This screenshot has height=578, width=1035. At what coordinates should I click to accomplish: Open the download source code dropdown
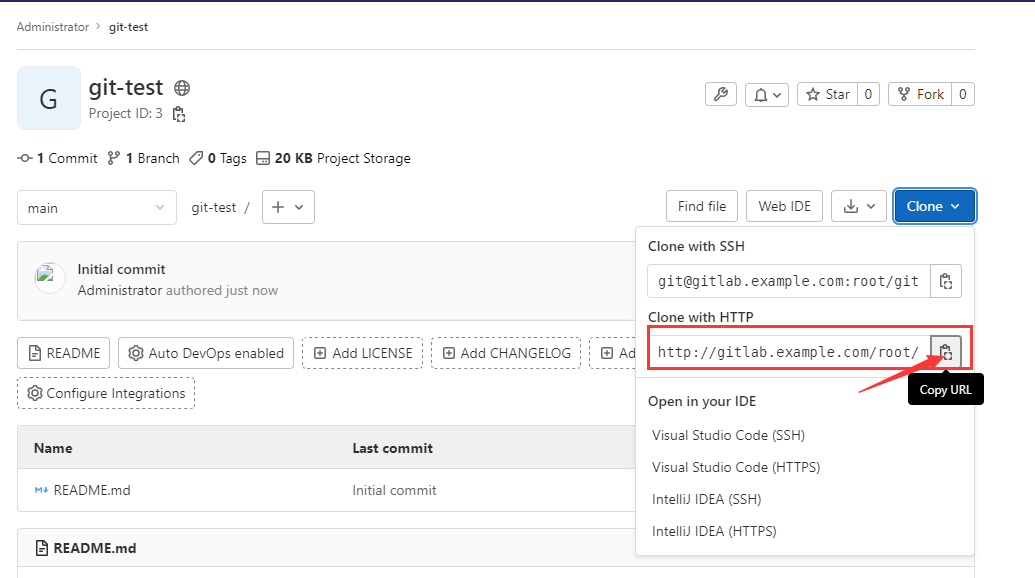859,207
